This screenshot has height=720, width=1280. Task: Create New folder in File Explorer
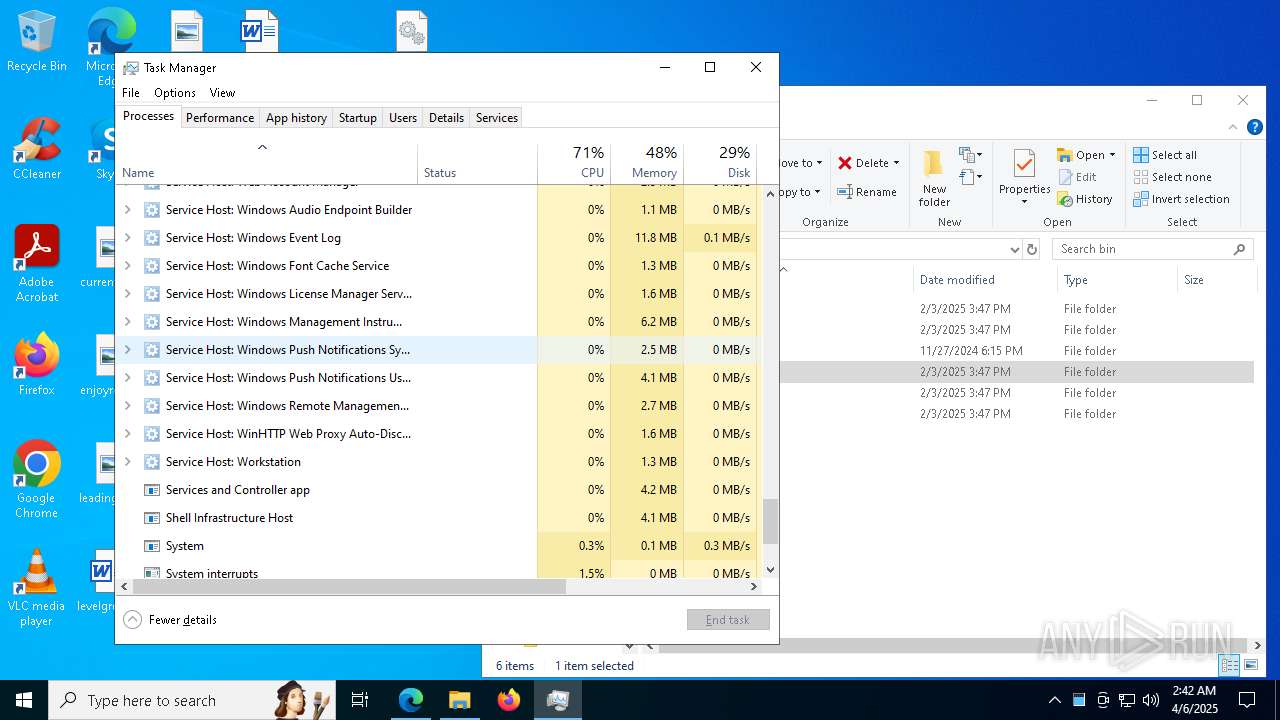click(x=934, y=179)
